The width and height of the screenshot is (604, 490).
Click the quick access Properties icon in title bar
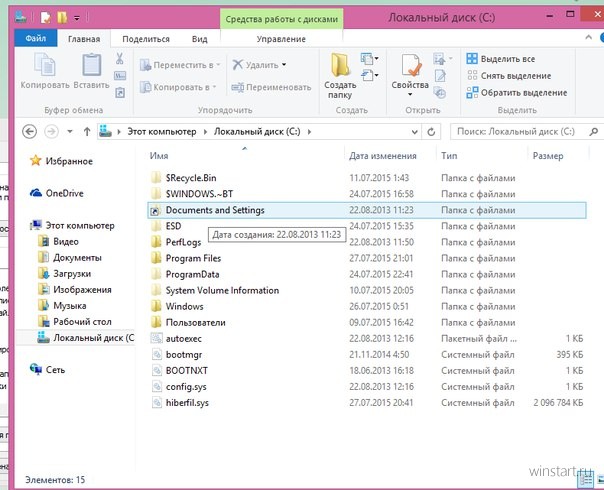[x=46, y=18]
